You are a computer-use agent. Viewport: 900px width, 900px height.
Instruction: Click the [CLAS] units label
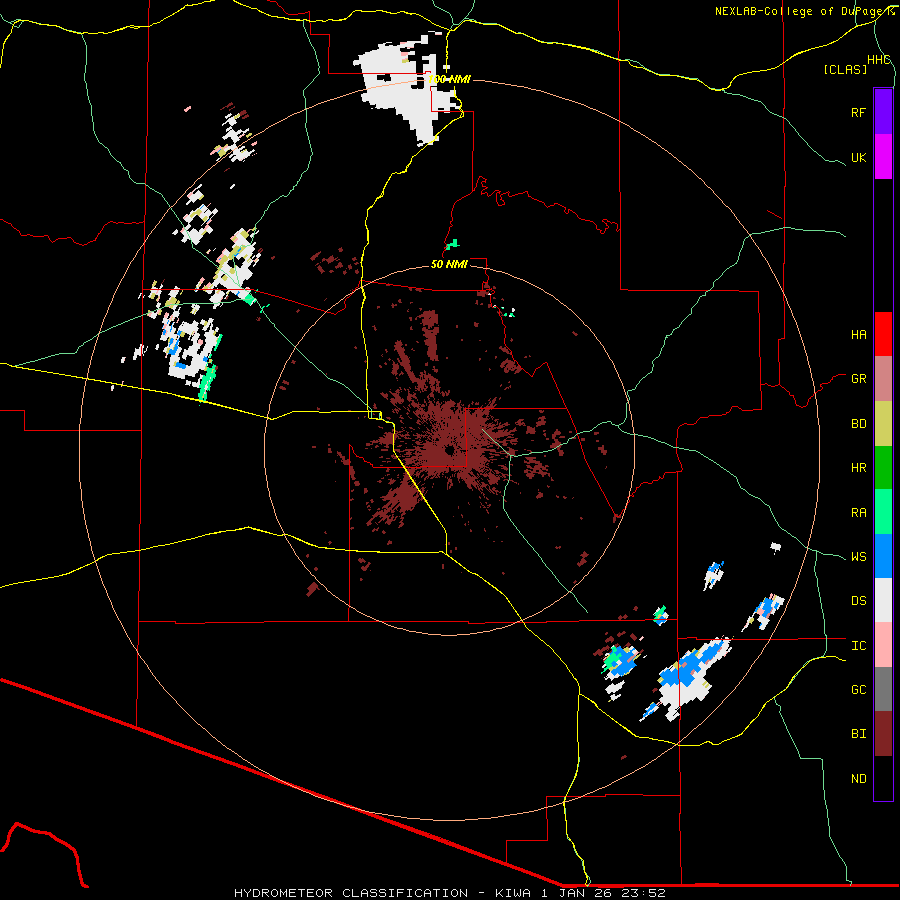point(845,69)
